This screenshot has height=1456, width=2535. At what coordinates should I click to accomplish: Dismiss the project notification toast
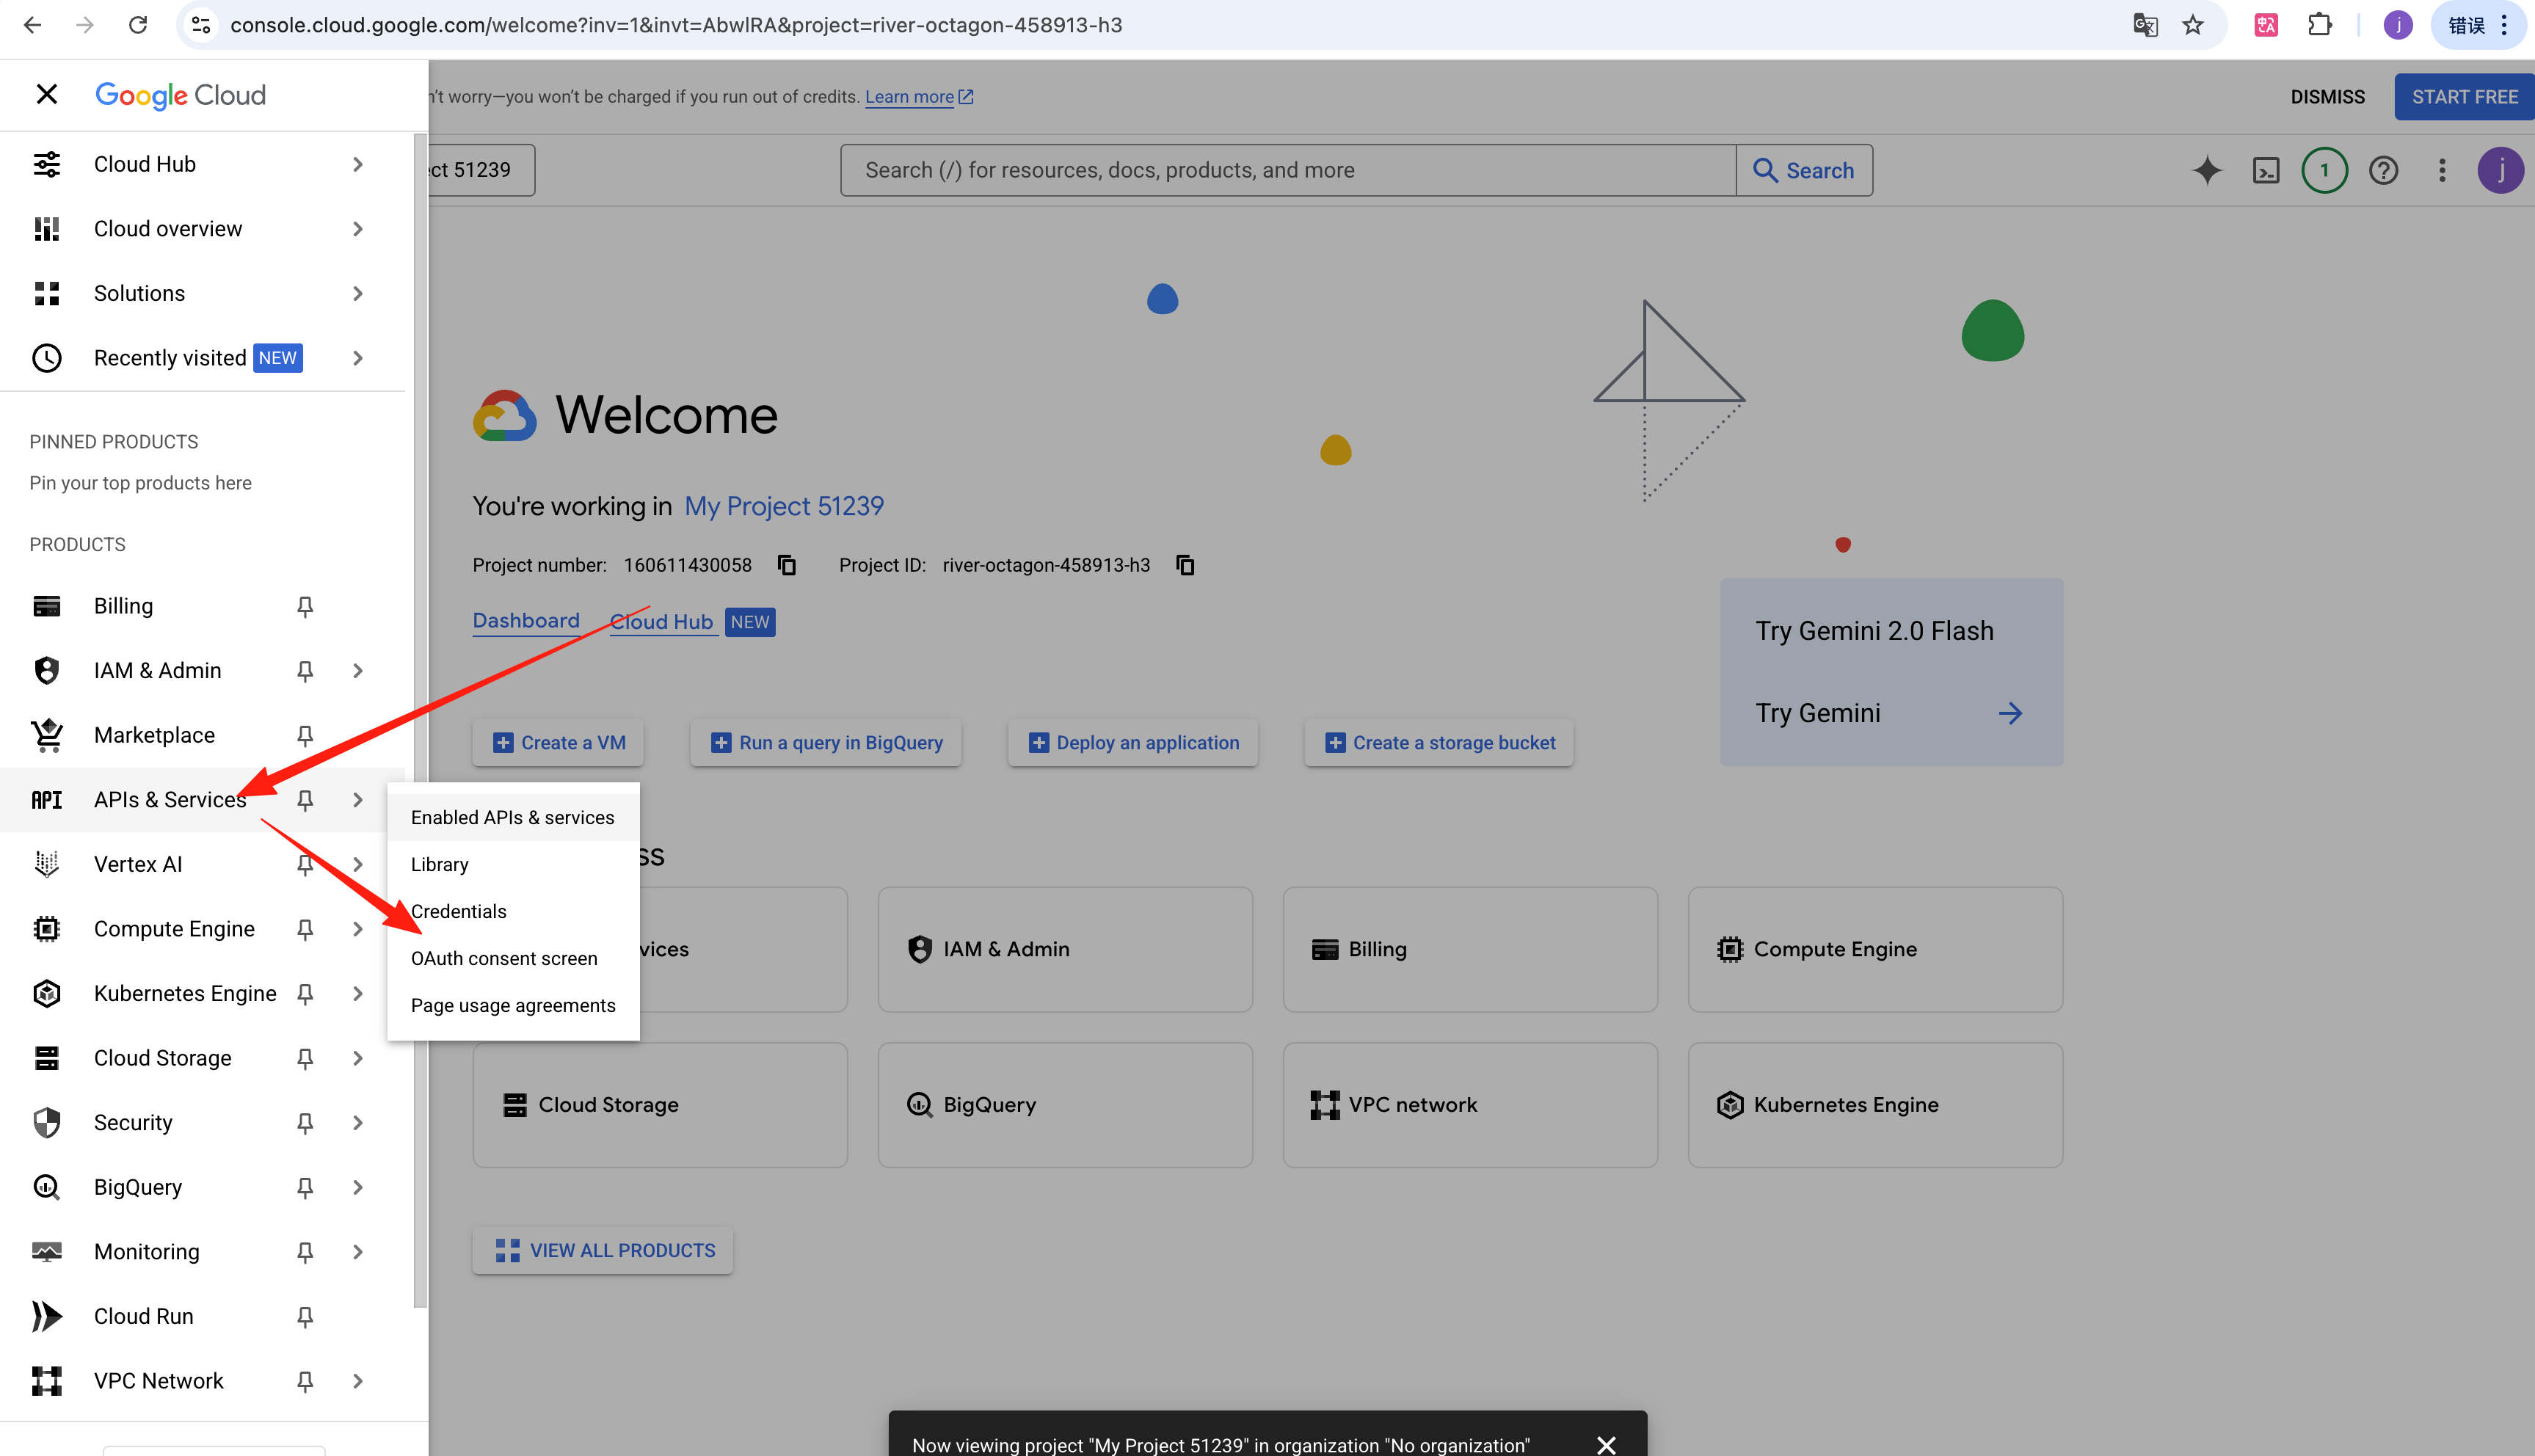[1606, 1445]
